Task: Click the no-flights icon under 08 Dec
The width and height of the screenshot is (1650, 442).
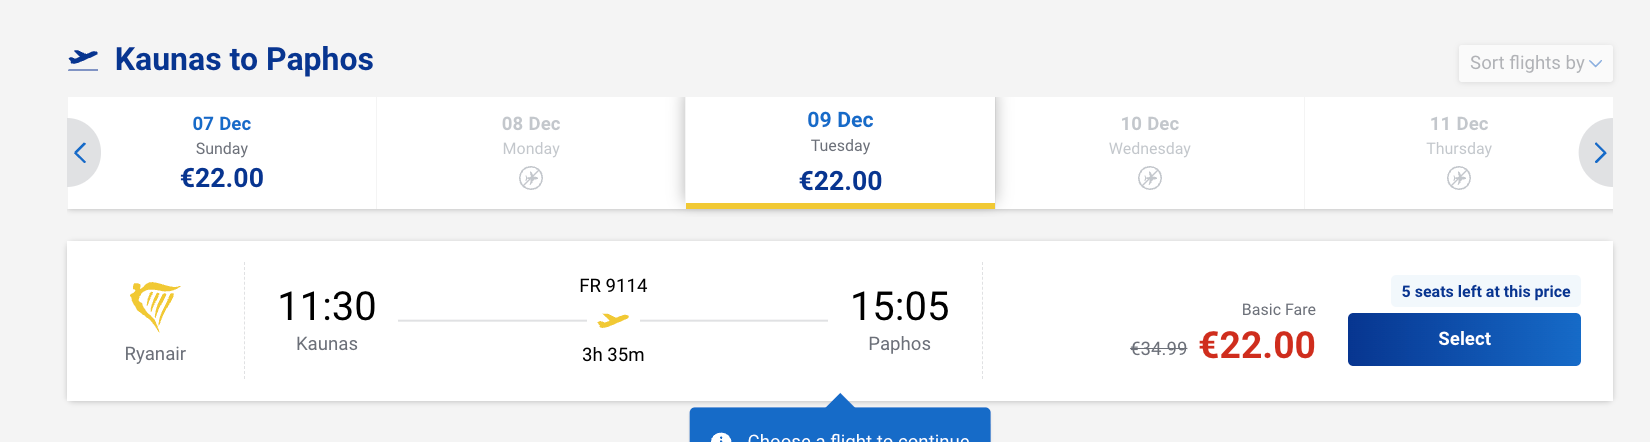Action: coord(531,178)
